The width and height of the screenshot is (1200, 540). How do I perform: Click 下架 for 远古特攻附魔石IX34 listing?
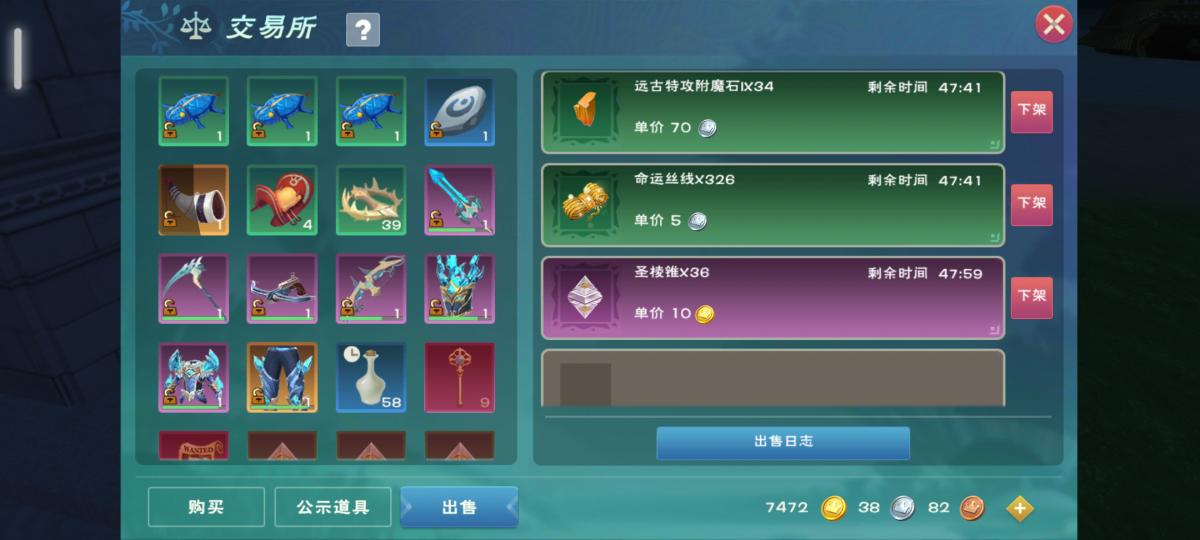click(x=1031, y=111)
